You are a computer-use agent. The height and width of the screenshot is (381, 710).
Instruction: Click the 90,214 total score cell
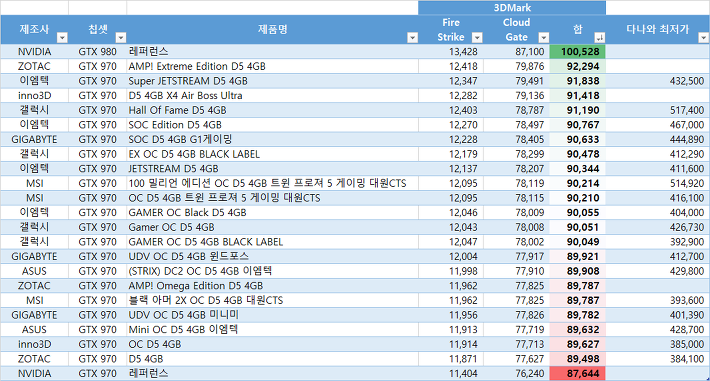tap(578, 183)
